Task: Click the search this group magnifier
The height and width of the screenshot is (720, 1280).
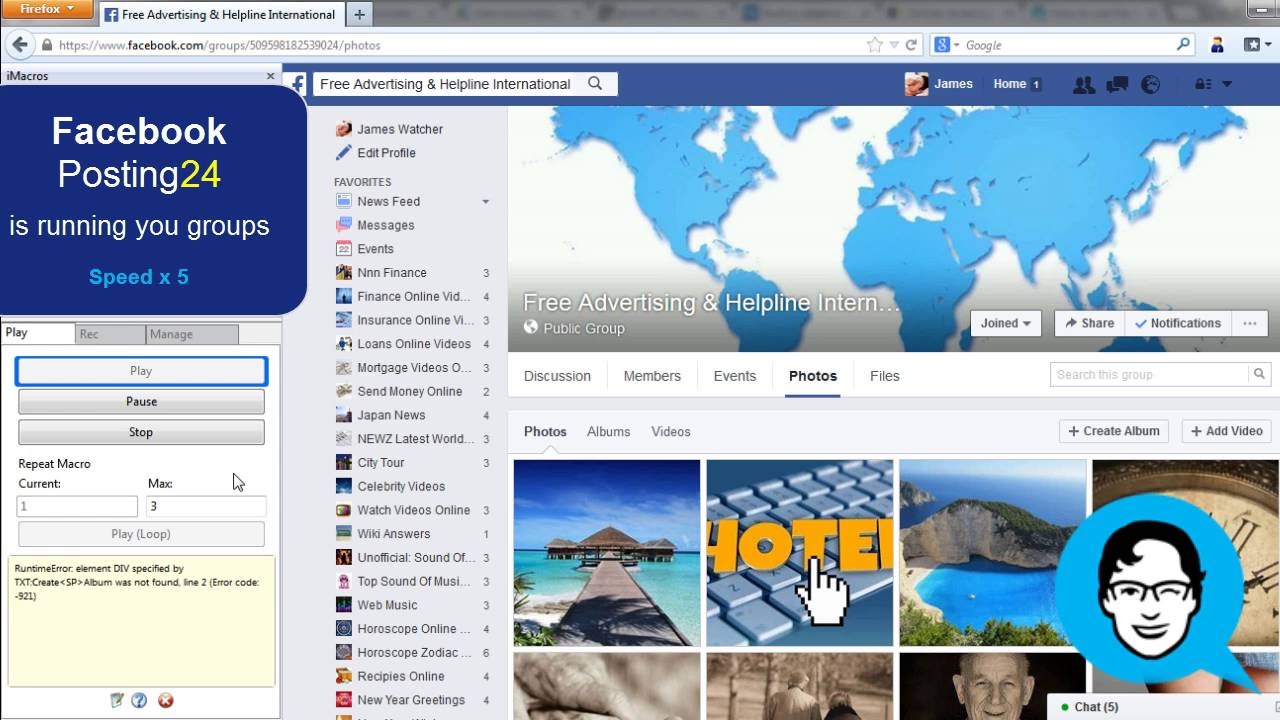Action: tap(1259, 374)
